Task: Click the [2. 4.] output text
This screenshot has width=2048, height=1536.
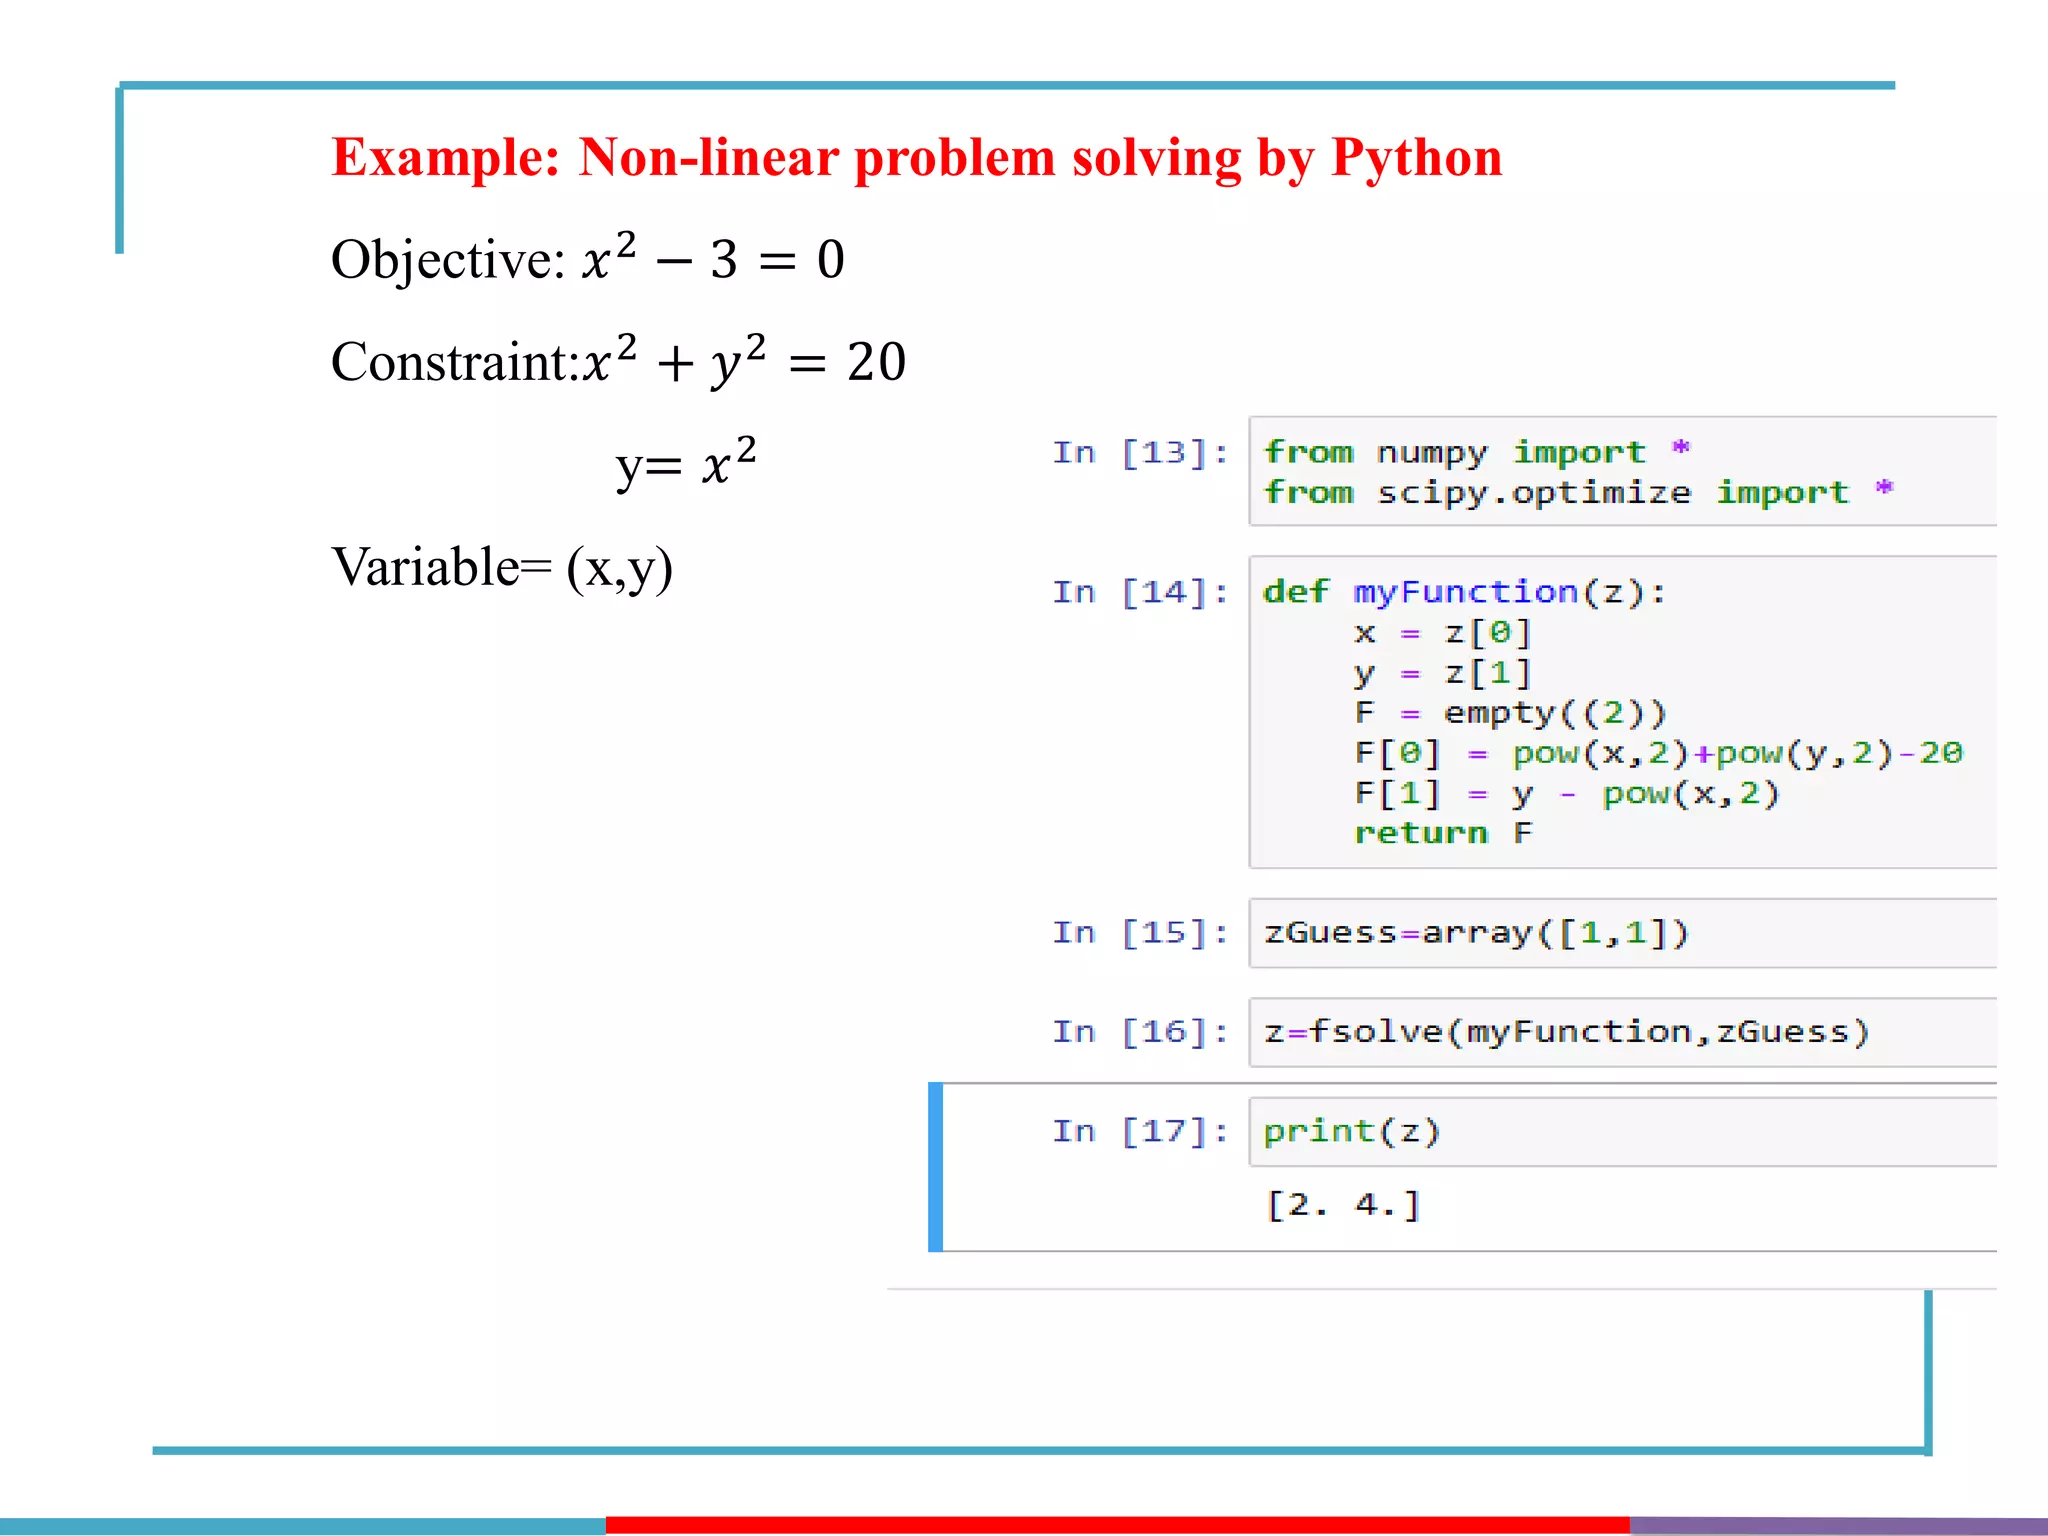Action: (1343, 1205)
